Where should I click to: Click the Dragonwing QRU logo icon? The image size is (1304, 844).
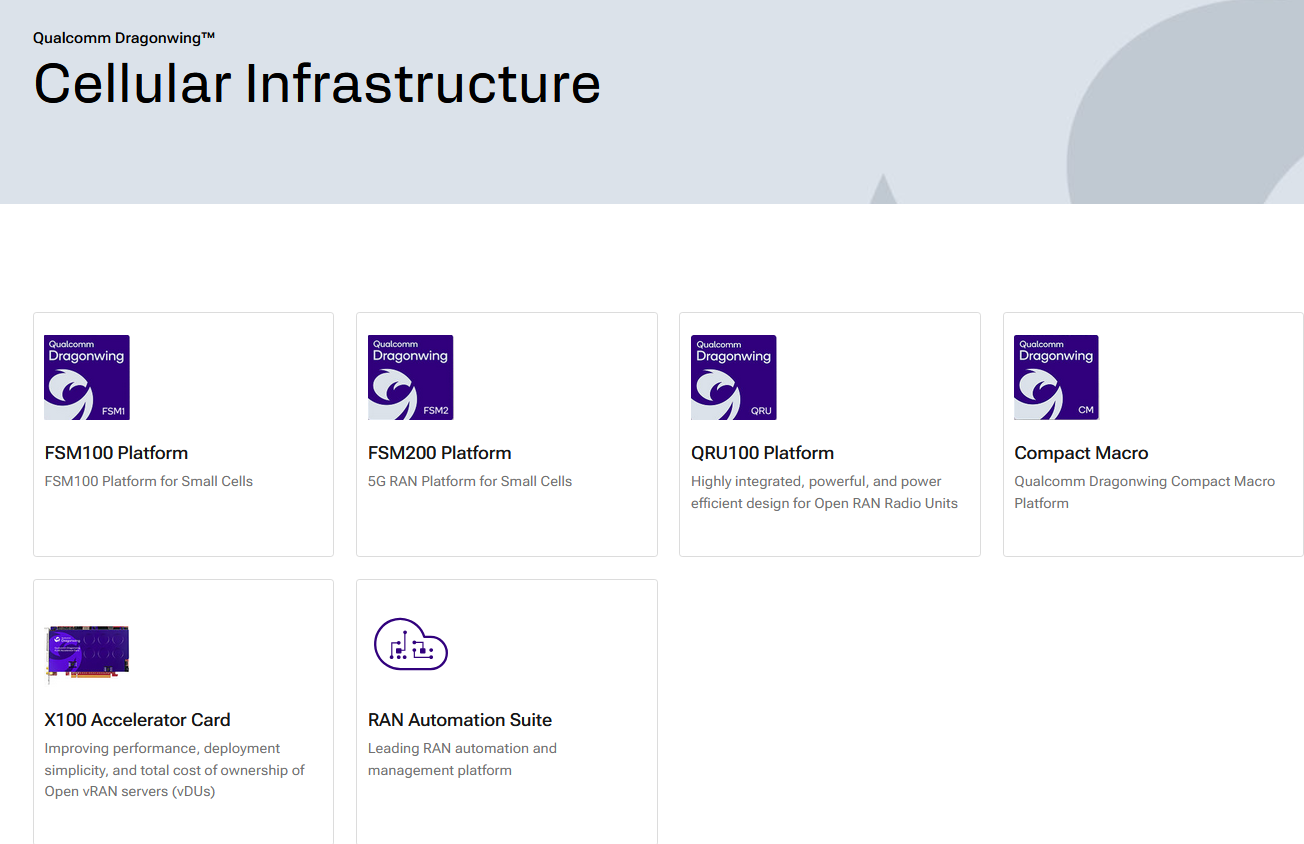733,377
